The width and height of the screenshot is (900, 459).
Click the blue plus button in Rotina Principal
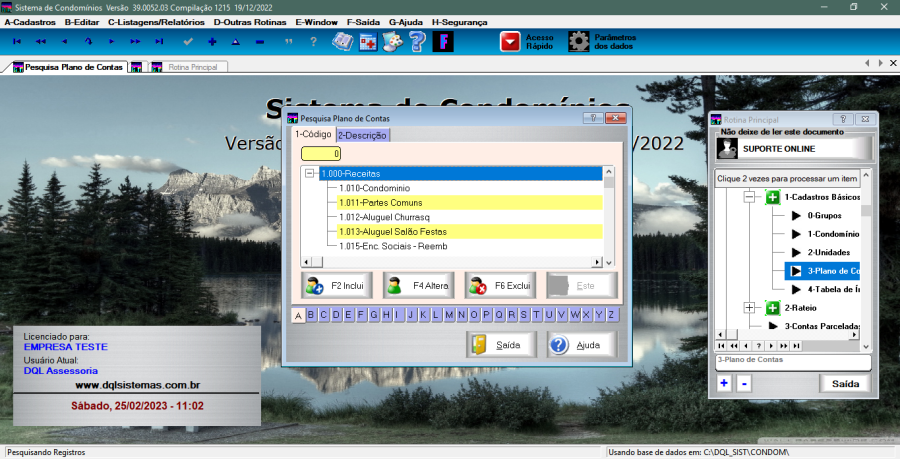coord(724,383)
